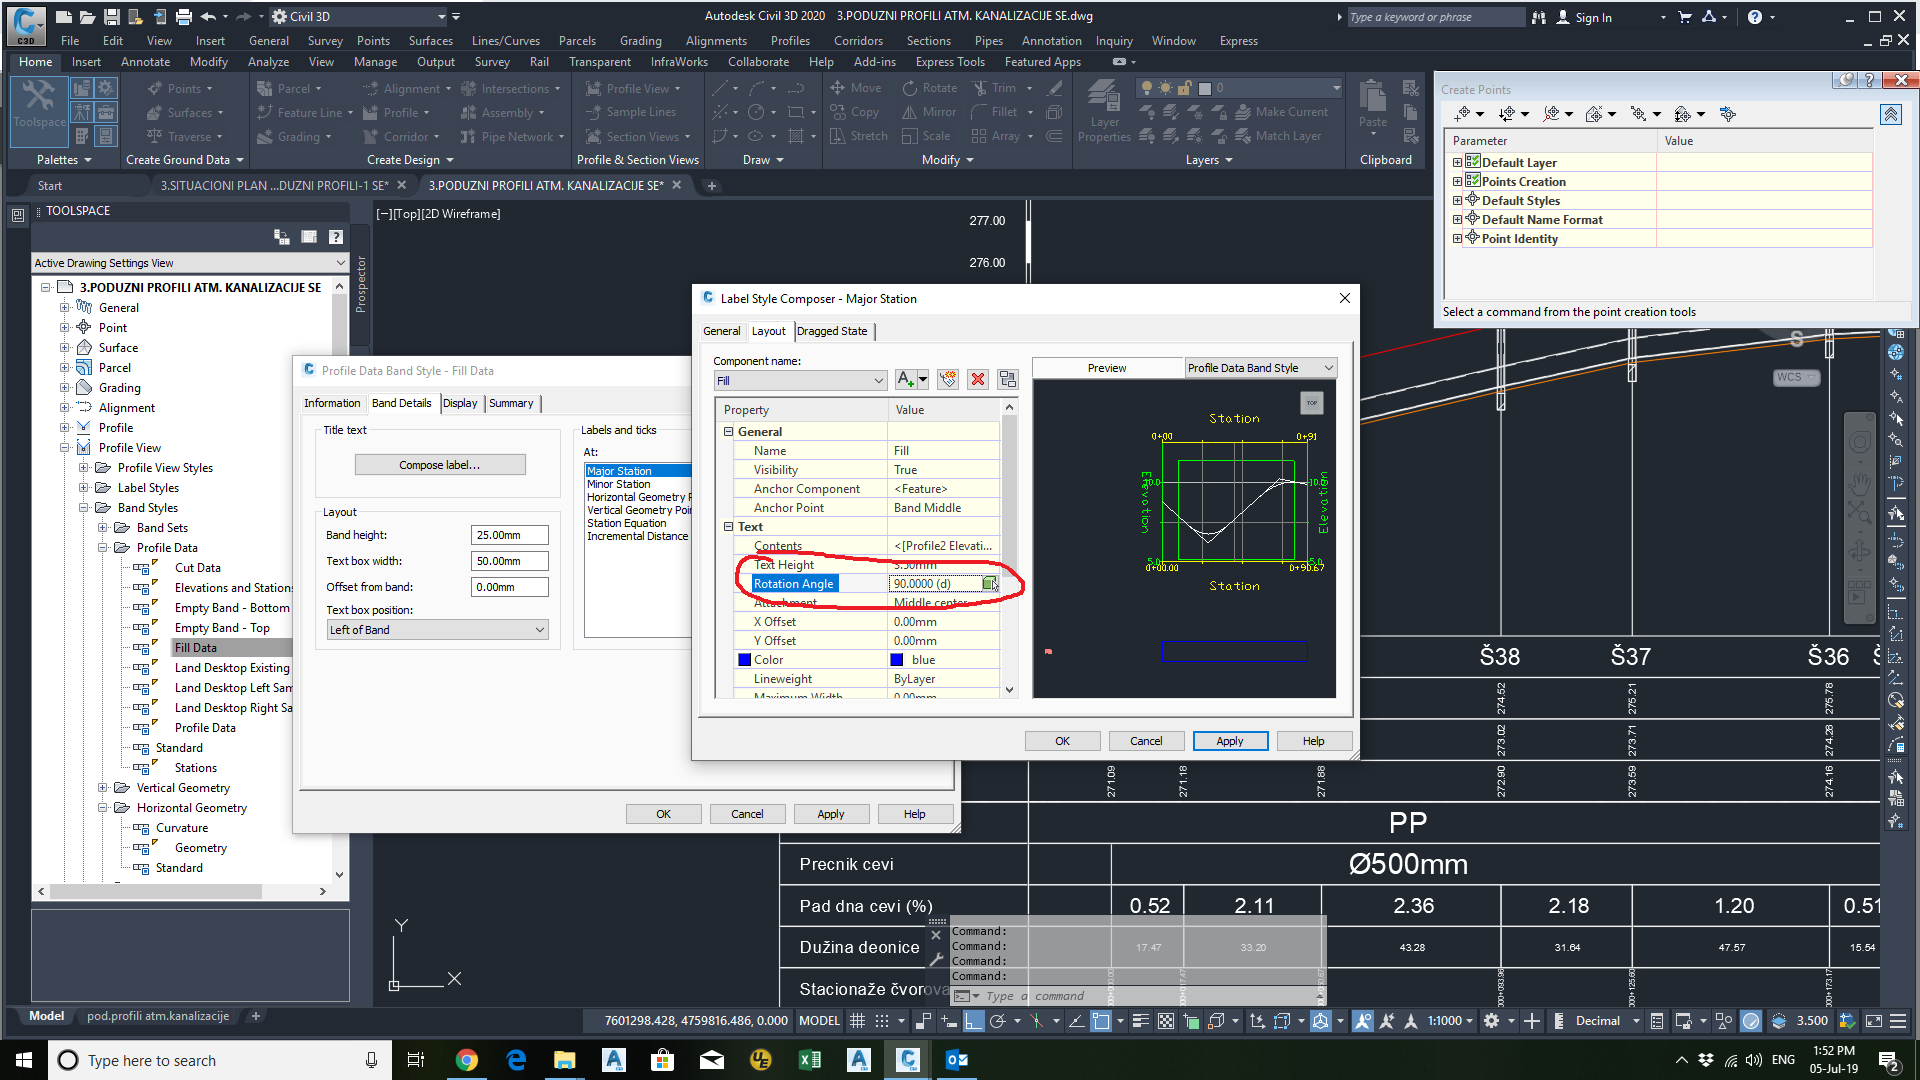Switch to the Dragged State tab
This screenshot has height=1080, width=1920.
pos(833,331)
